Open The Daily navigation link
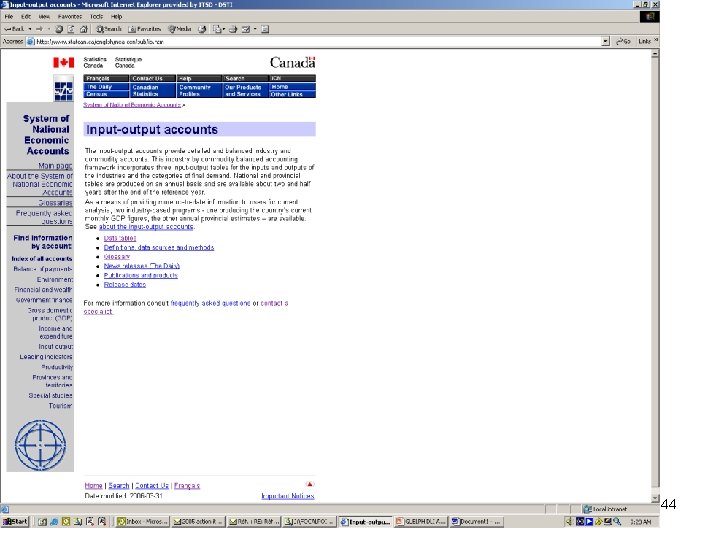Image resolution: width=720 pixels, height=540 pixels. (106, 87)
